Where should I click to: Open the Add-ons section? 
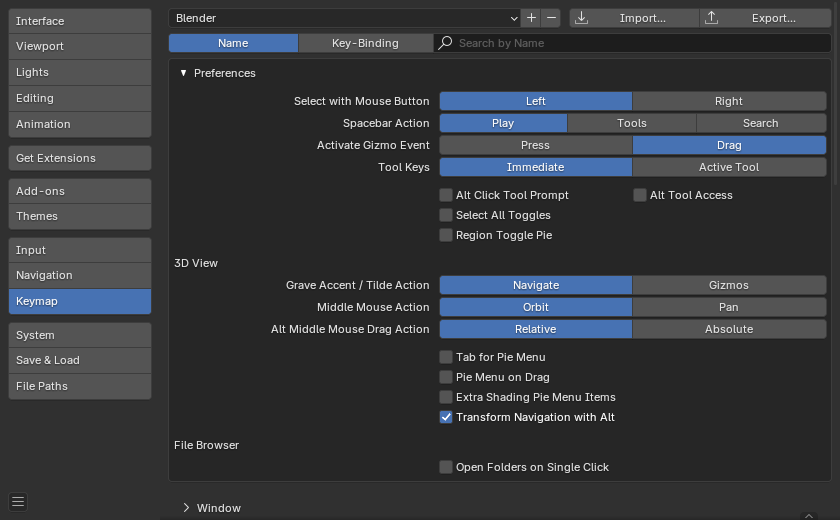pyautogui.click(x=80, y=191)
